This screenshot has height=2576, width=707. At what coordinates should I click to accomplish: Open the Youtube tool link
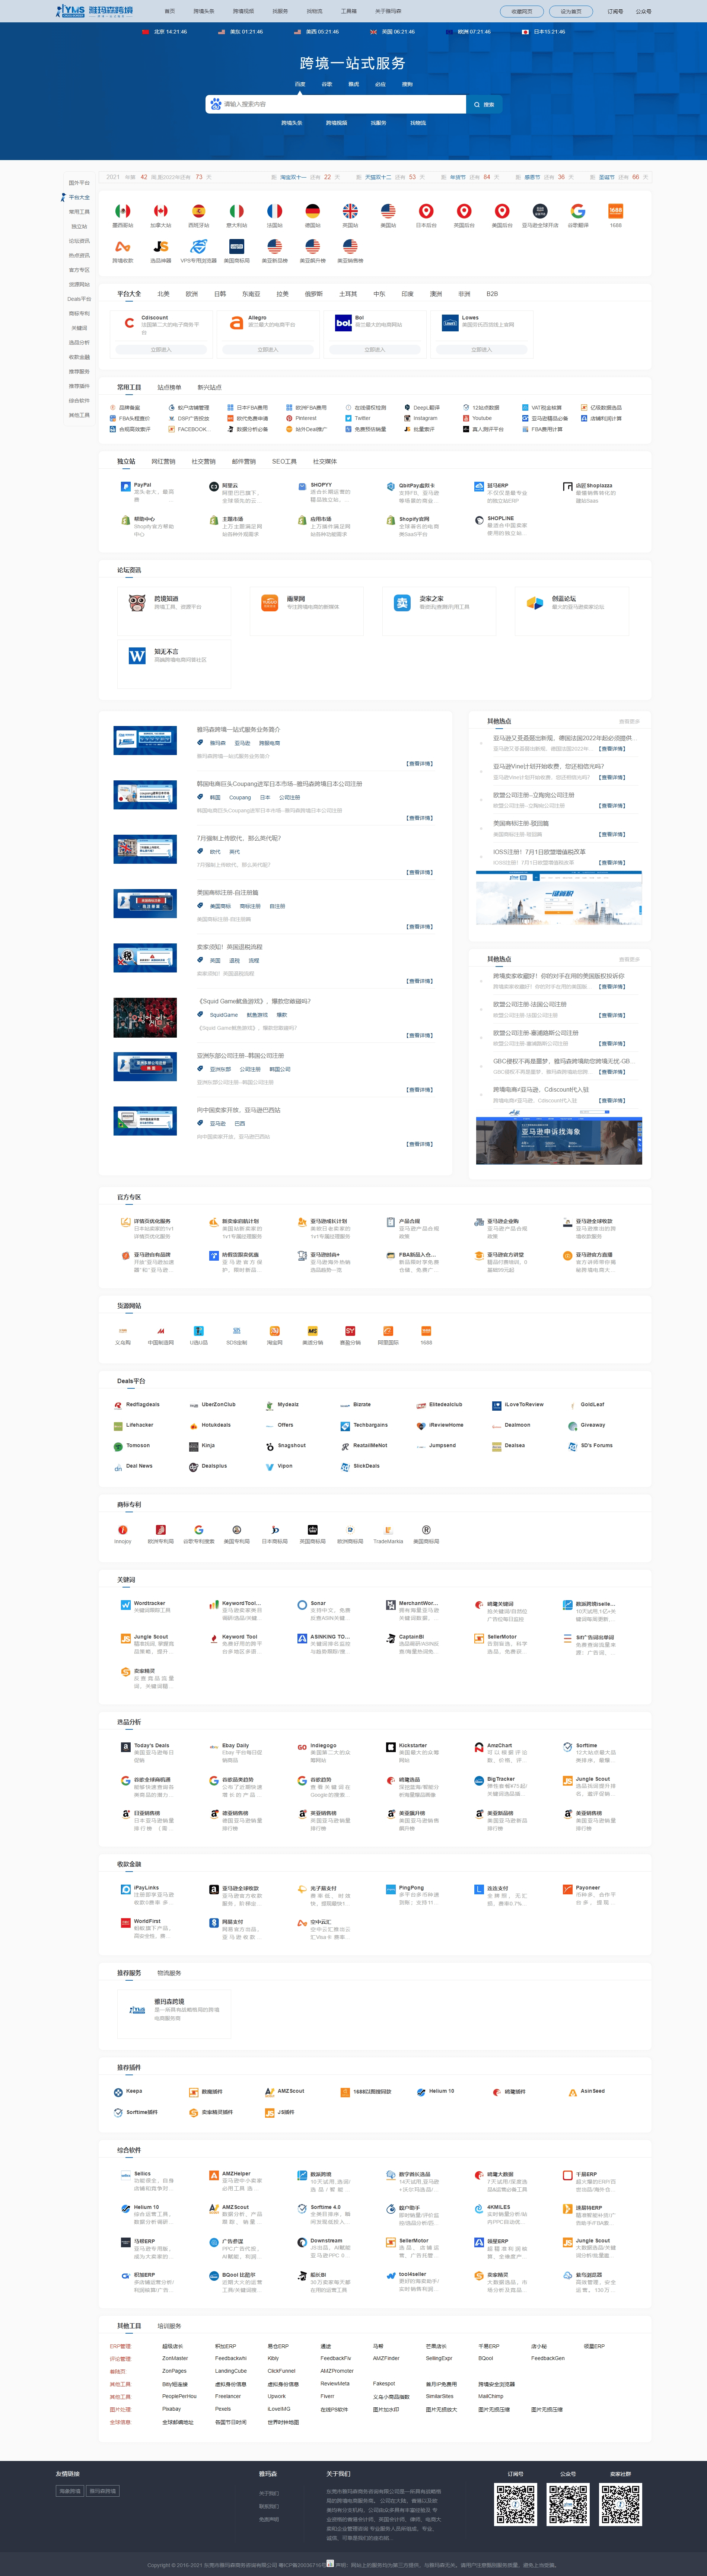[x=482, y=418]
